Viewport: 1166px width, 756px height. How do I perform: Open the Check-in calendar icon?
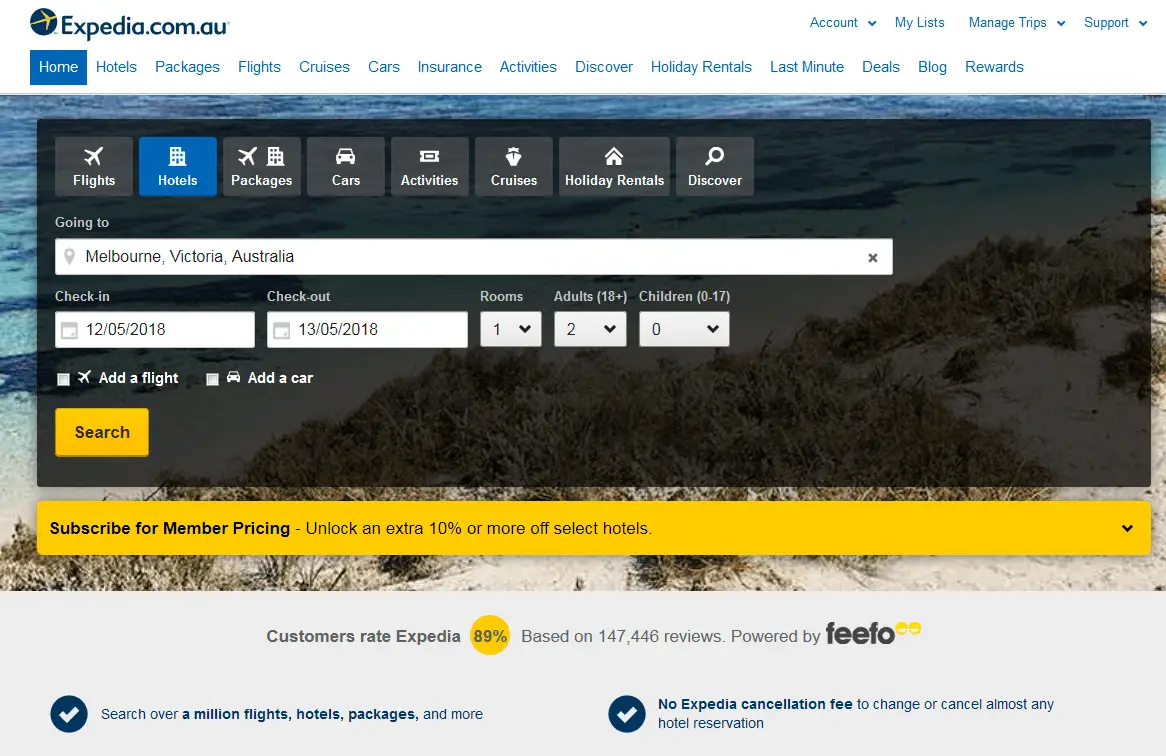tap(69, 330)
